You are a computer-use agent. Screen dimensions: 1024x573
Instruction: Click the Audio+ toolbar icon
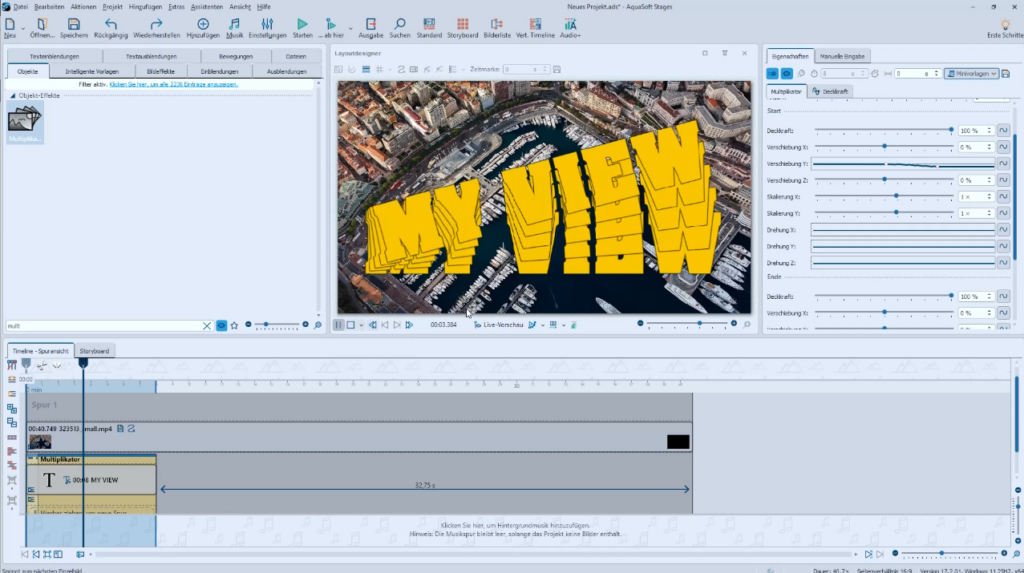tap(570, 24)
